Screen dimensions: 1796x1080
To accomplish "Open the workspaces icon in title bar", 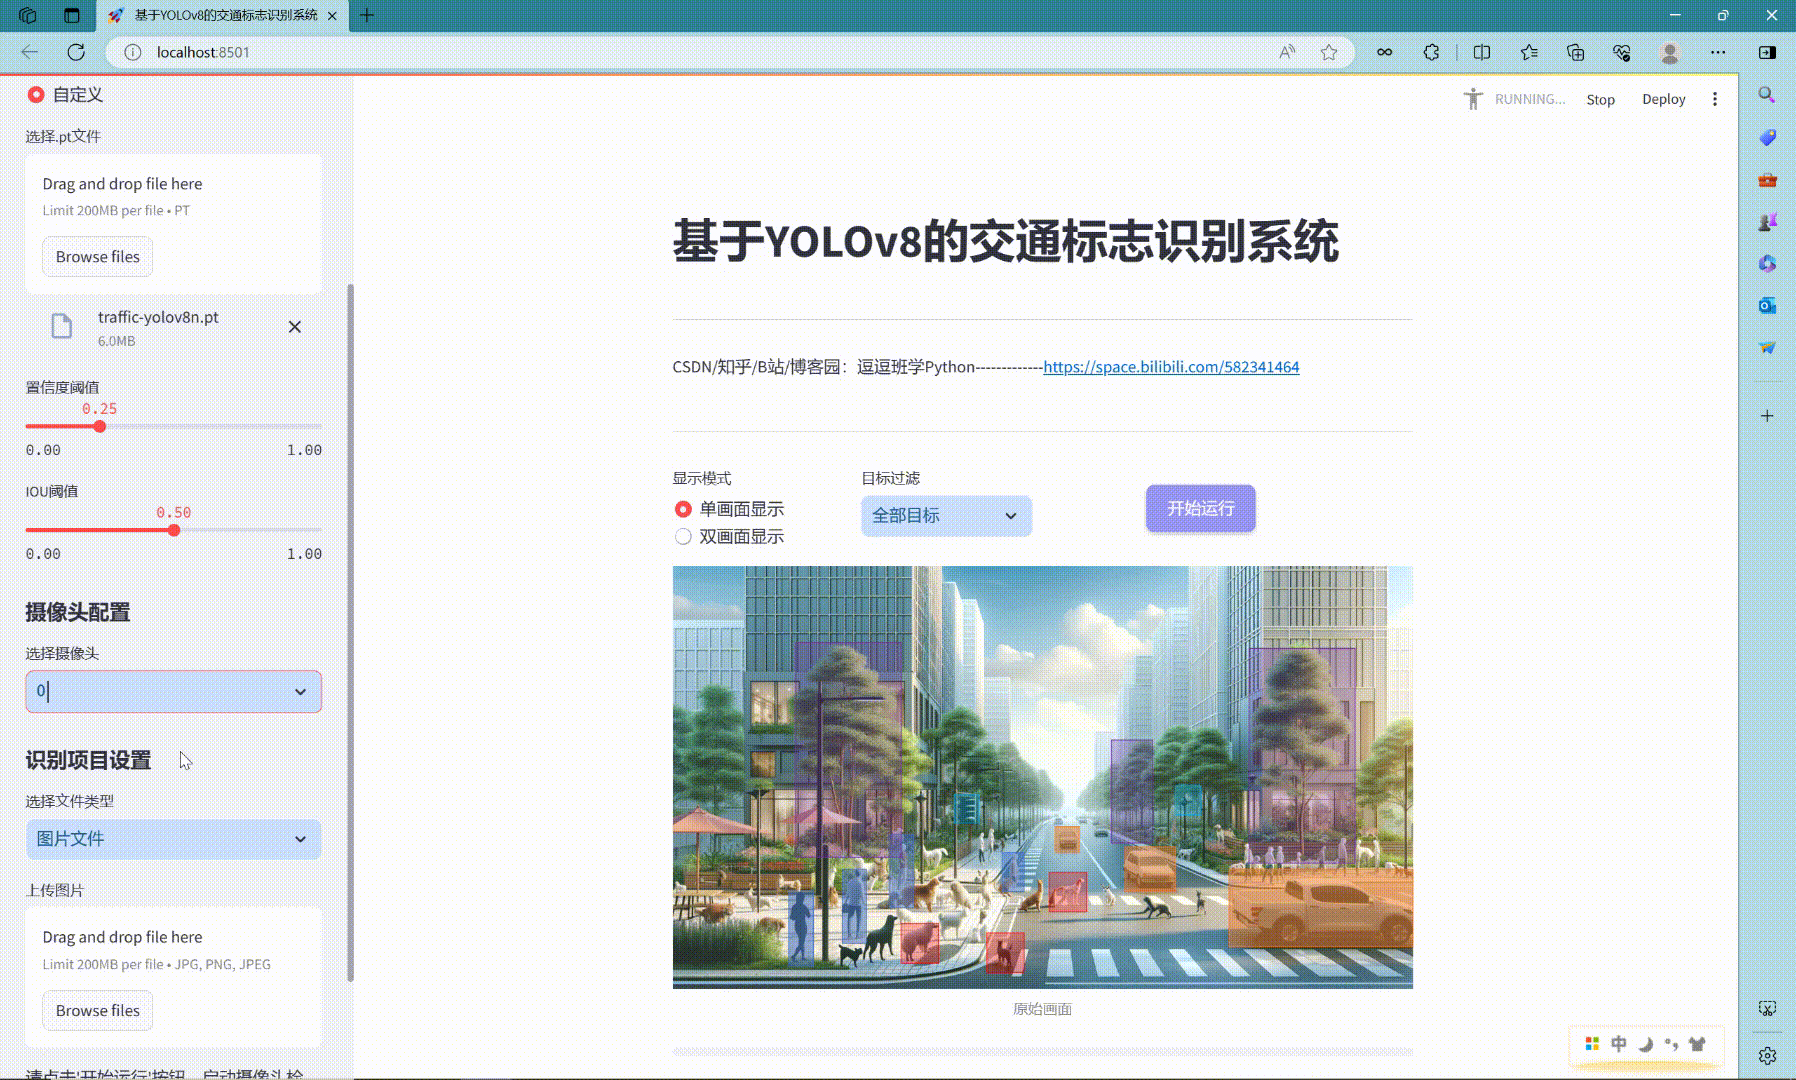I will coord(28,15).
